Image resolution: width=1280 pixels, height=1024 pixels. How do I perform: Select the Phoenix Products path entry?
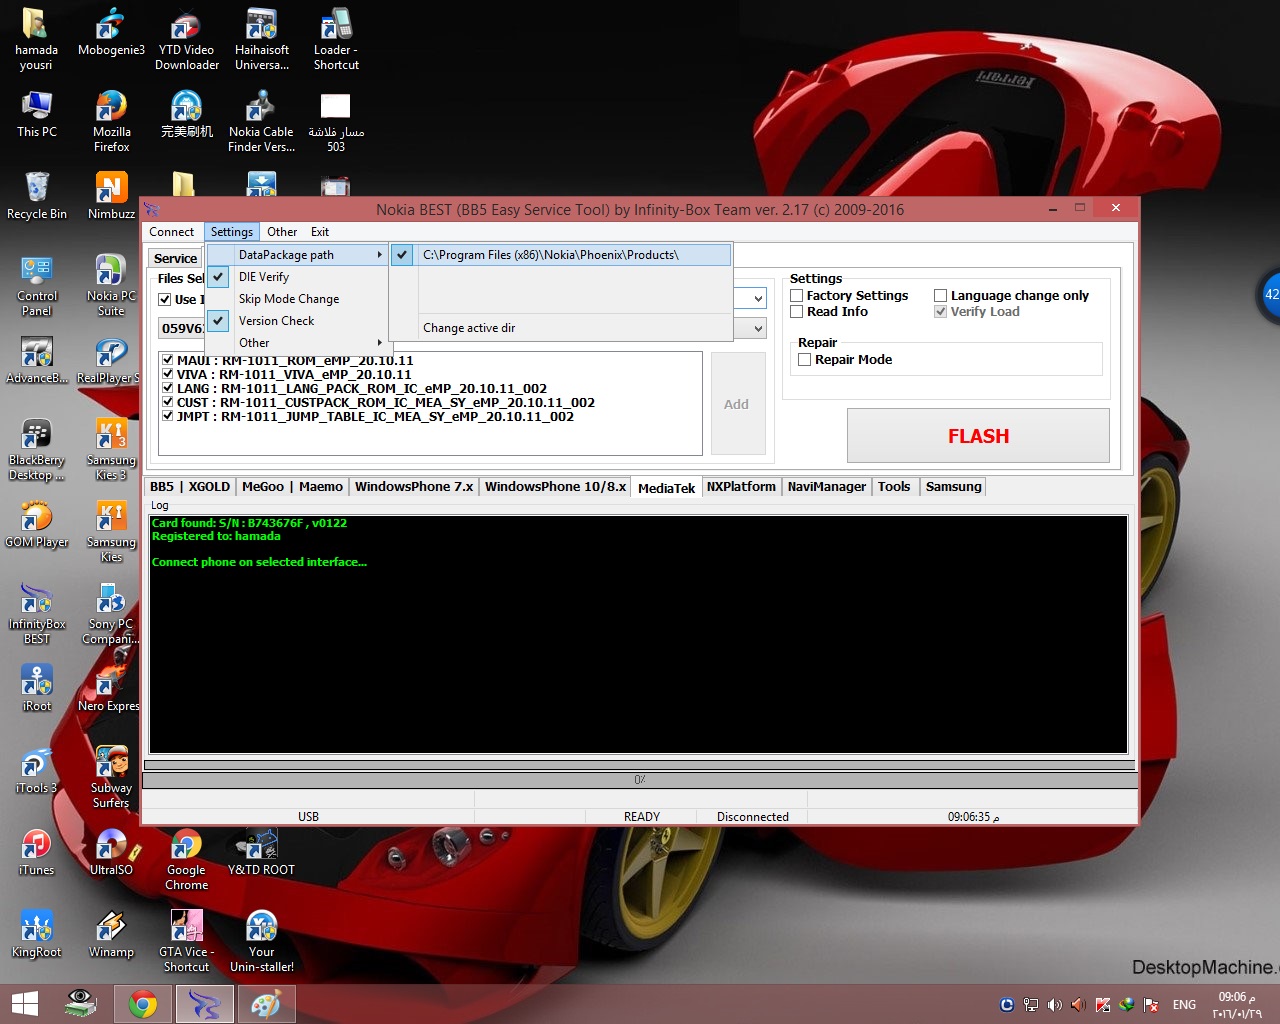point(561,255)
